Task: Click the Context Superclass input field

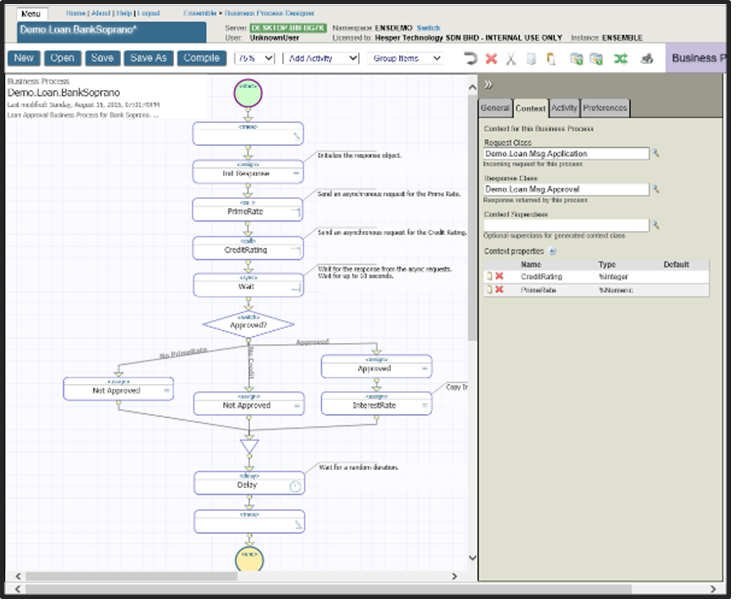Action: pos(566,225)
